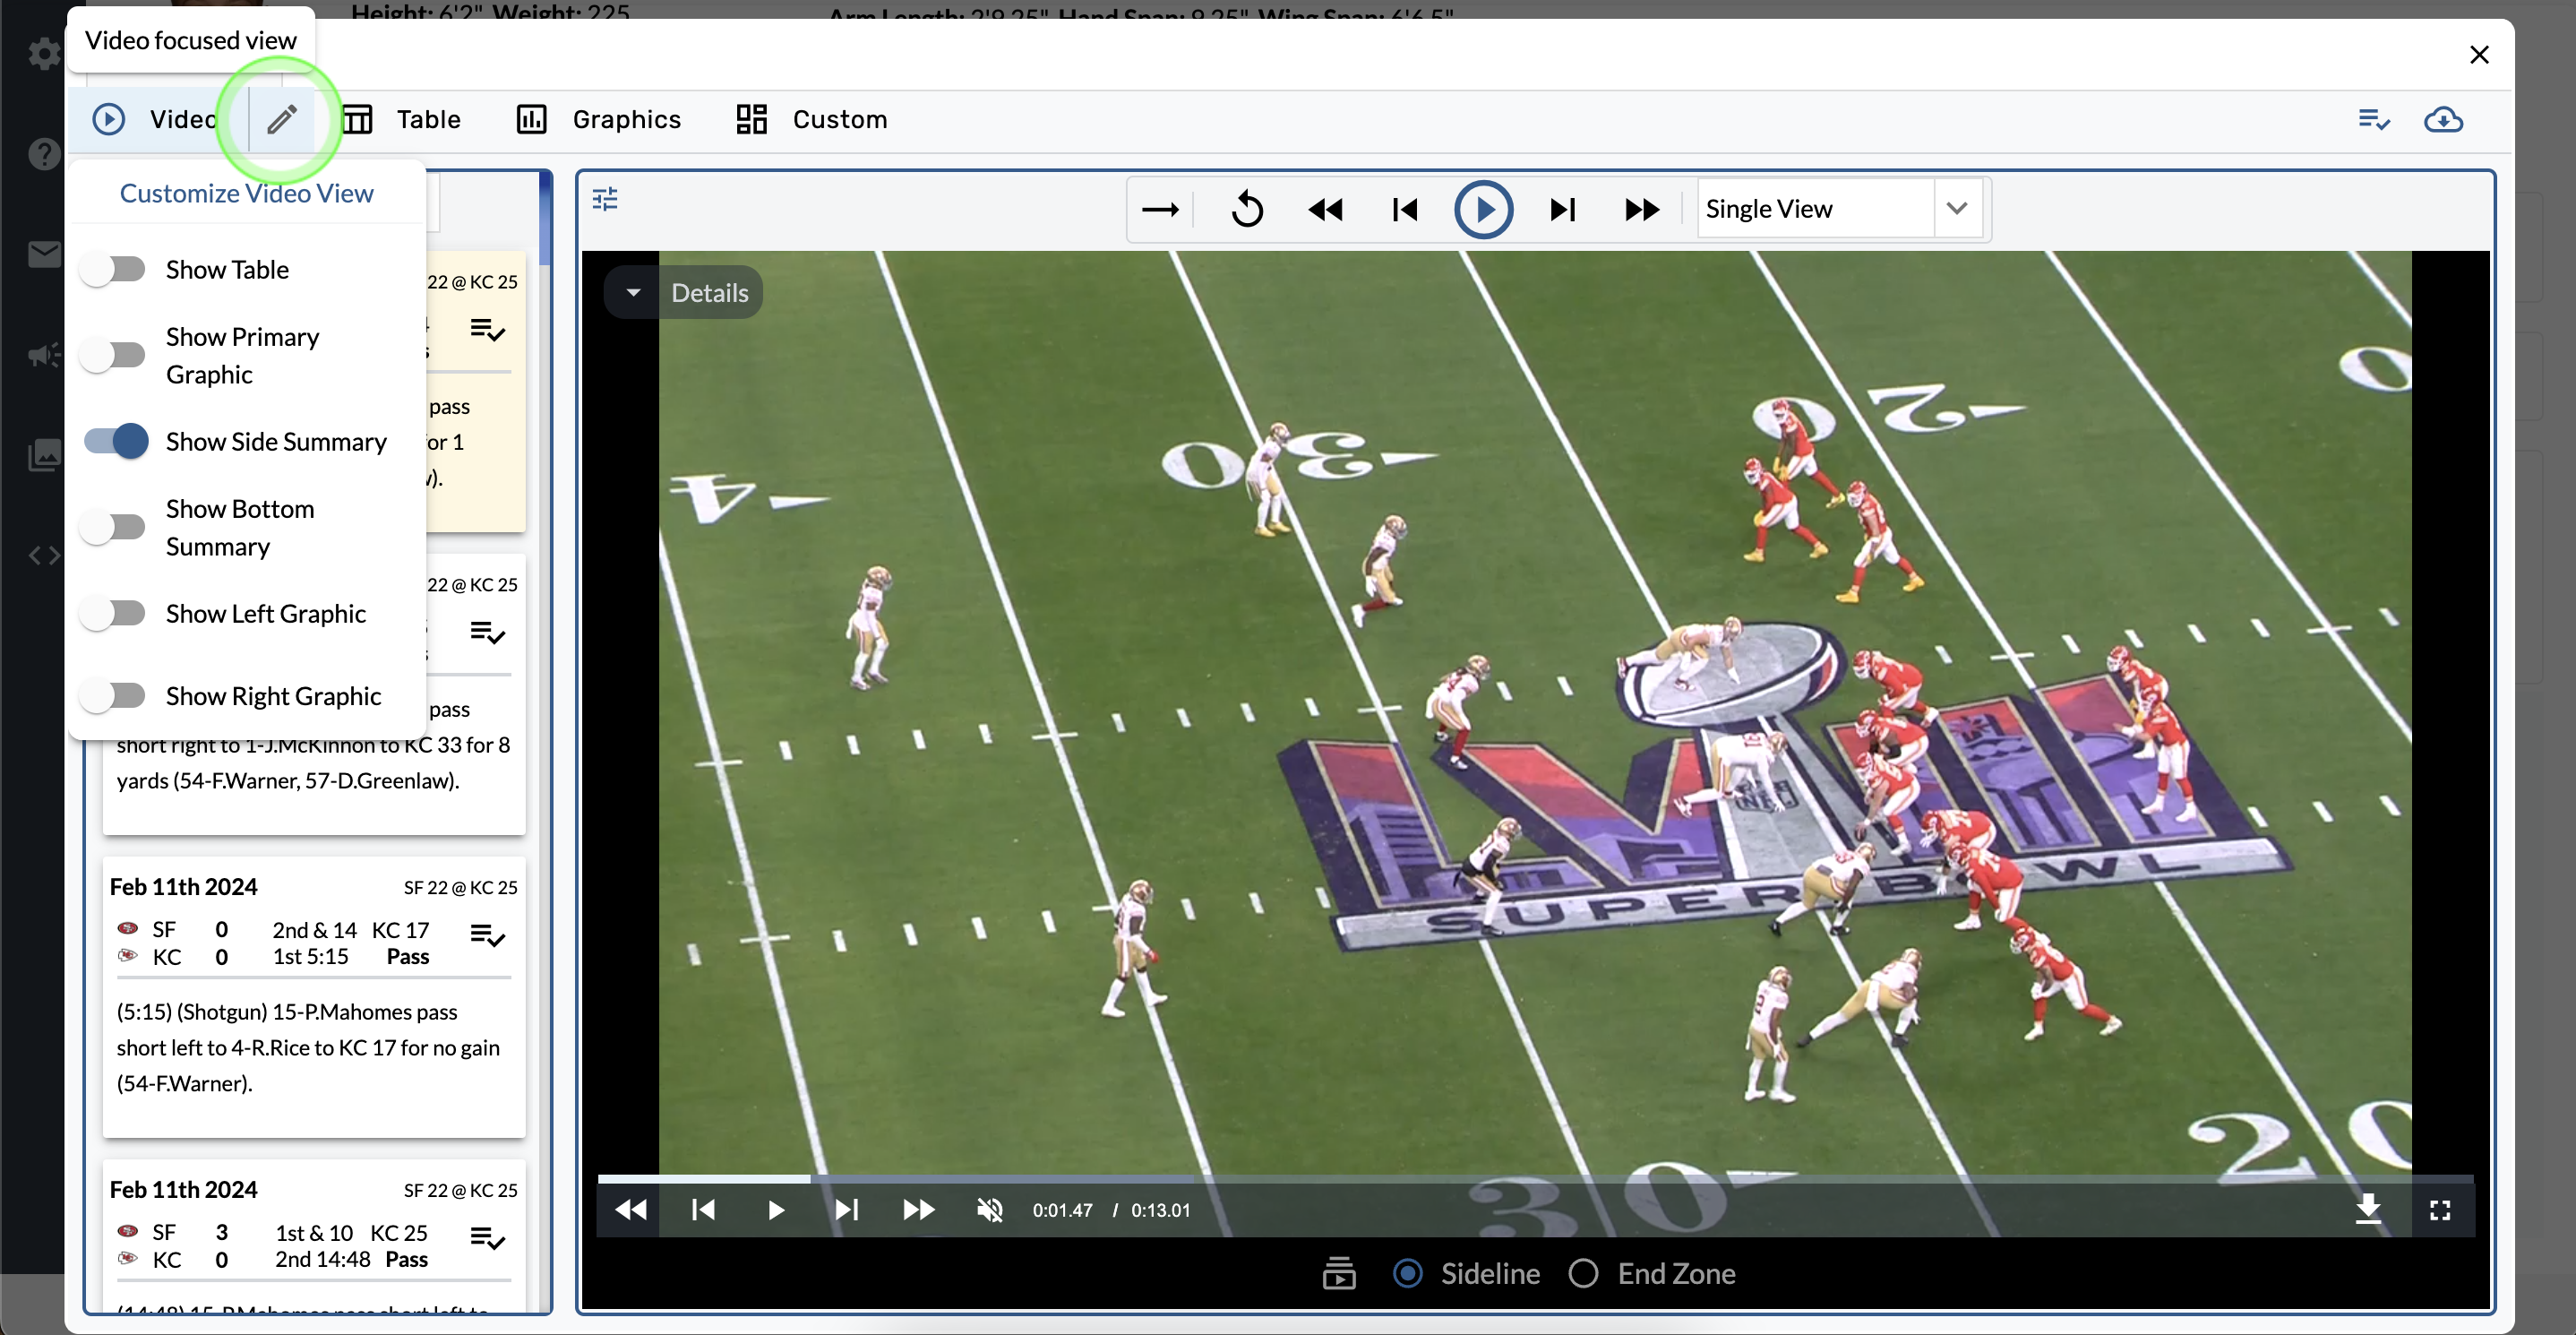Collapse the Details overlay
The width and height of the screenshot is (2576, 1335).
point(632,292)
